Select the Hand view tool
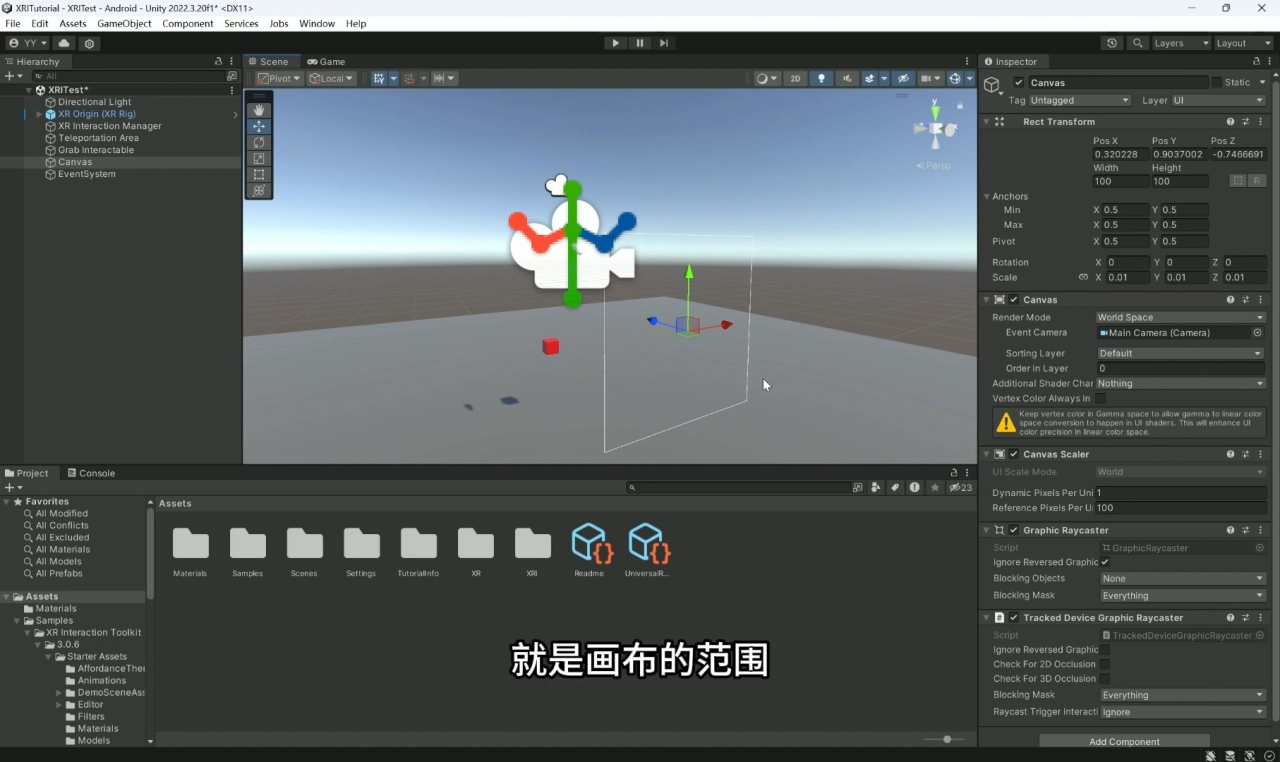The height and width of the screenshot is (762, 1280). point(259,110)
